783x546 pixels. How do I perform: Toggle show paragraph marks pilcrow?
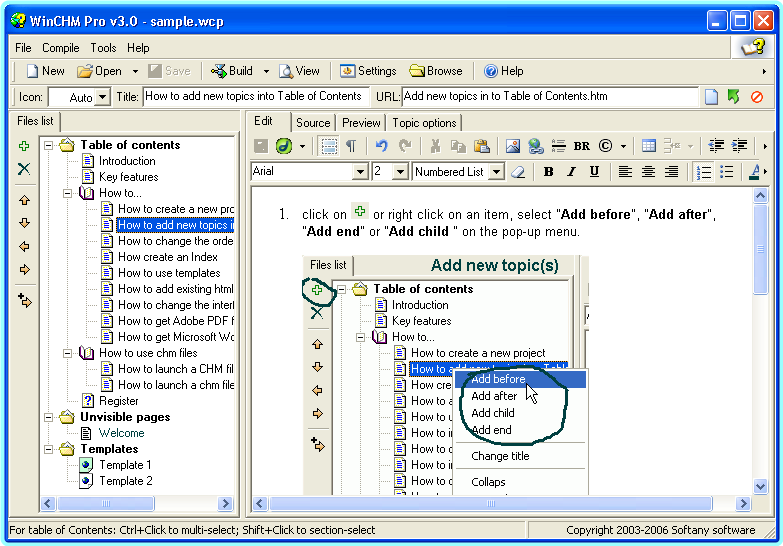click(x=352, y=146)
